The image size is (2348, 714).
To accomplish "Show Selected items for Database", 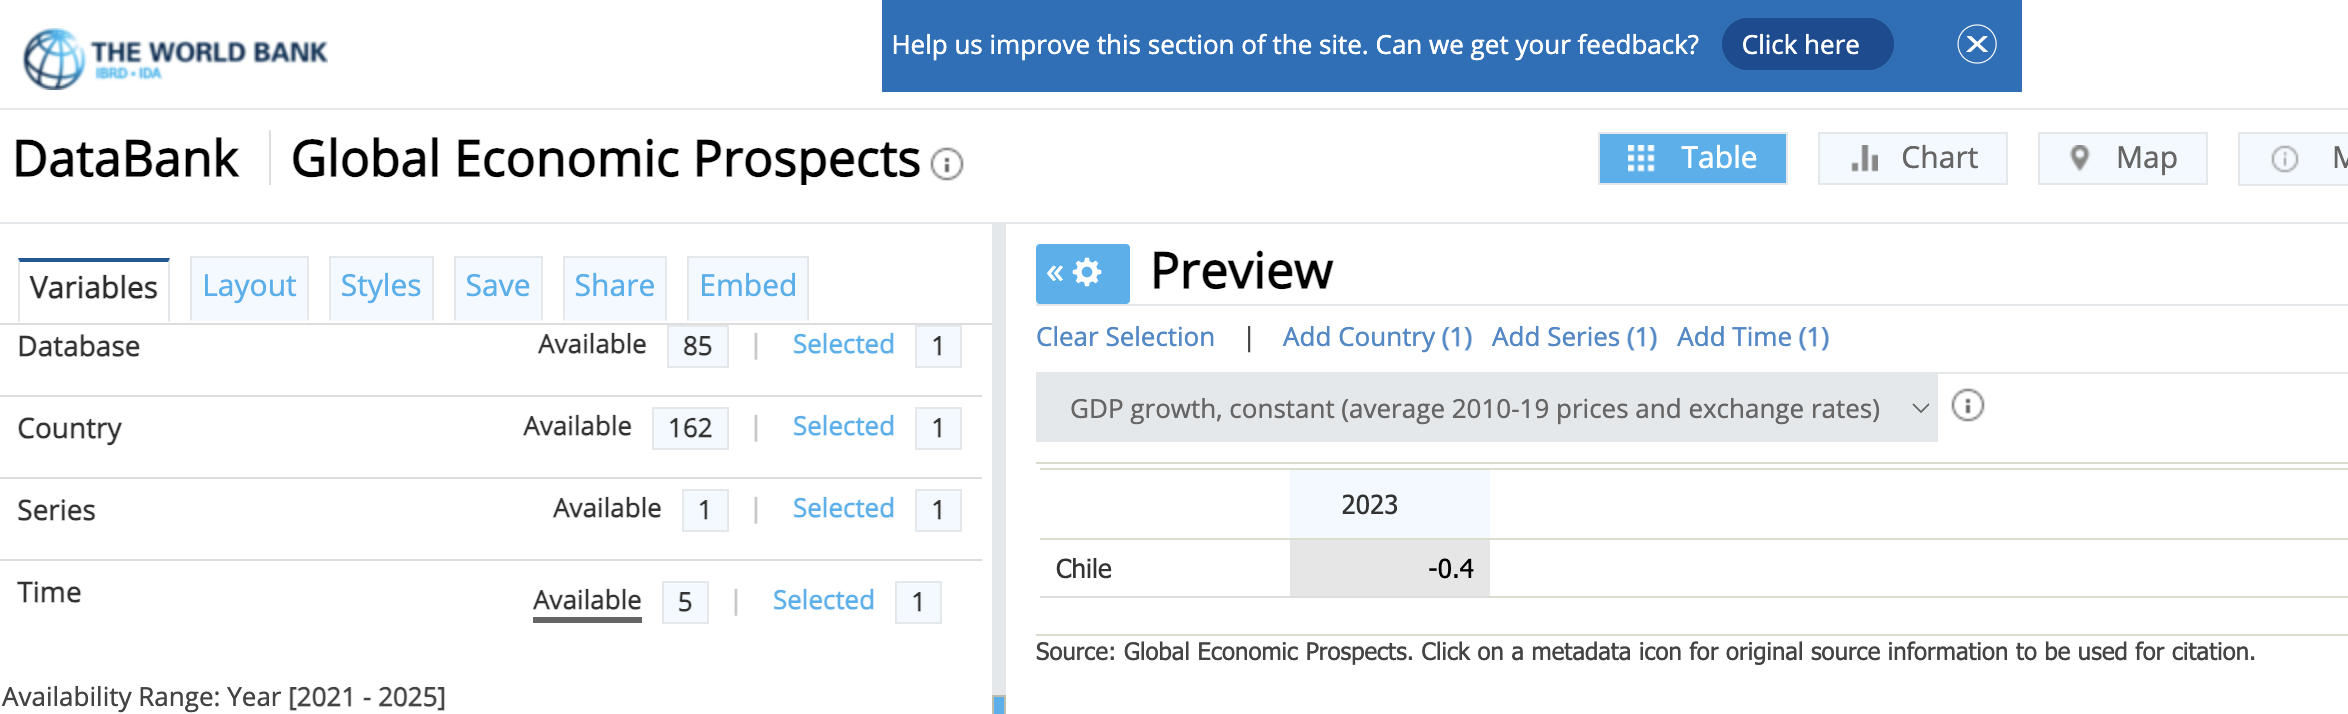I will click(x=843, y=344).
